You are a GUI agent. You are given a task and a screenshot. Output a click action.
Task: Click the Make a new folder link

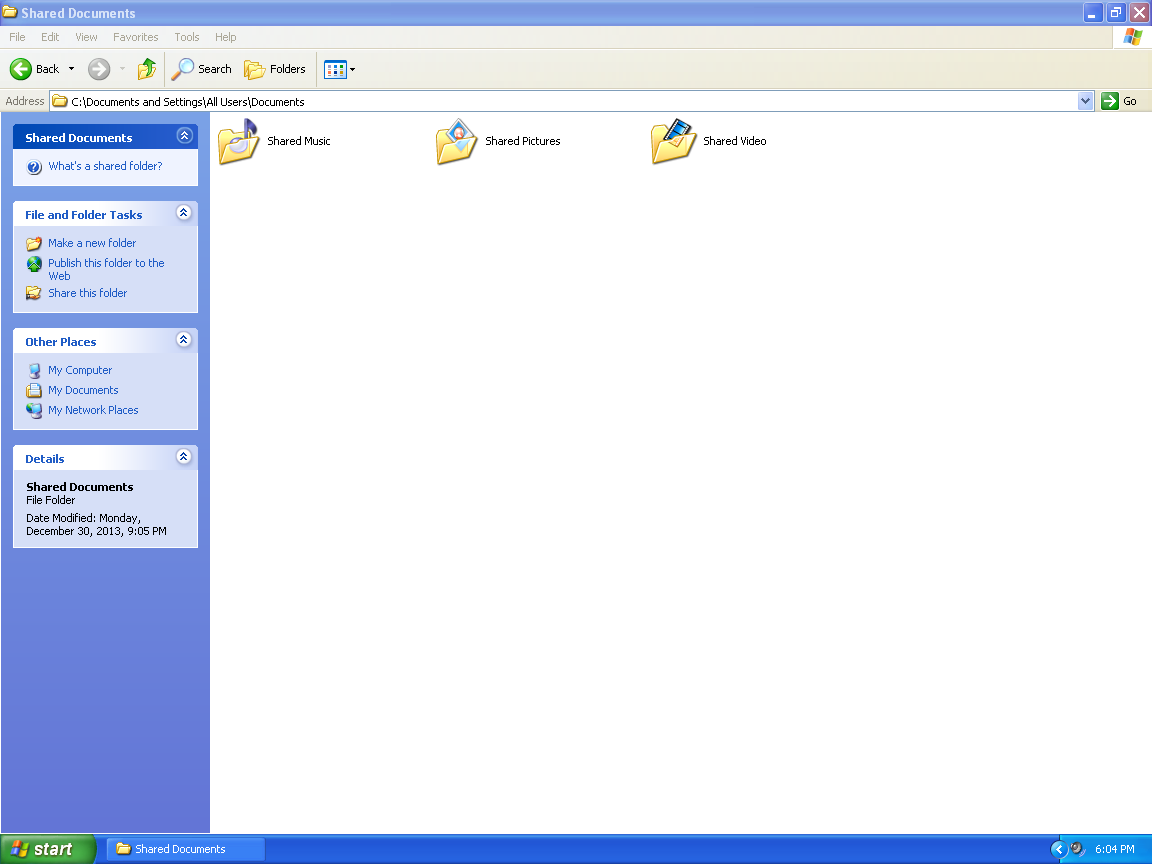click(x=92, y=243)
